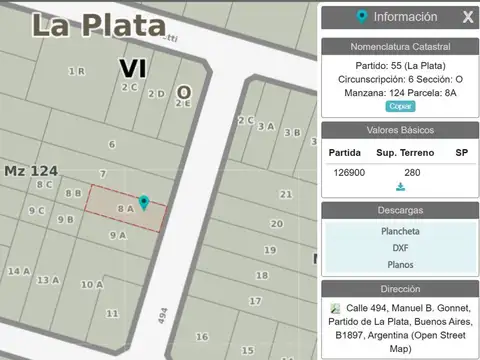This screenshot has height=360, width=480.
Task: Select parcel 14 A on the map
Action: tap(19, 271)
